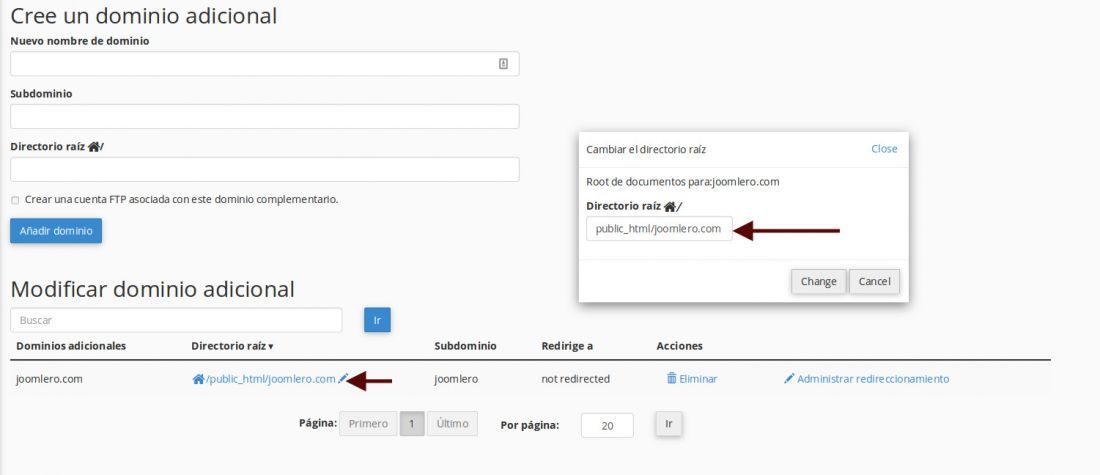Click the Buscar search field
The image size is (1100, 475).
[x=176, y=320]
